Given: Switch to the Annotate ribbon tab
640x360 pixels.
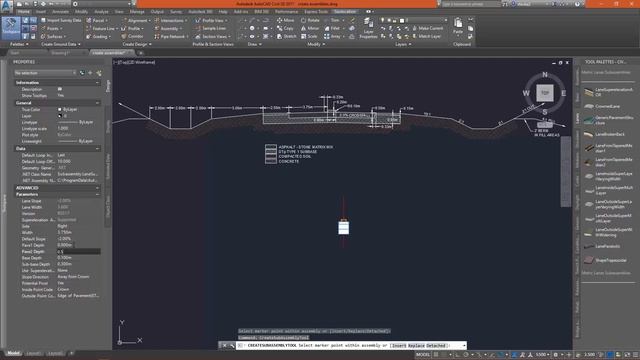Looking at the screenshot, I should point(60,12).
